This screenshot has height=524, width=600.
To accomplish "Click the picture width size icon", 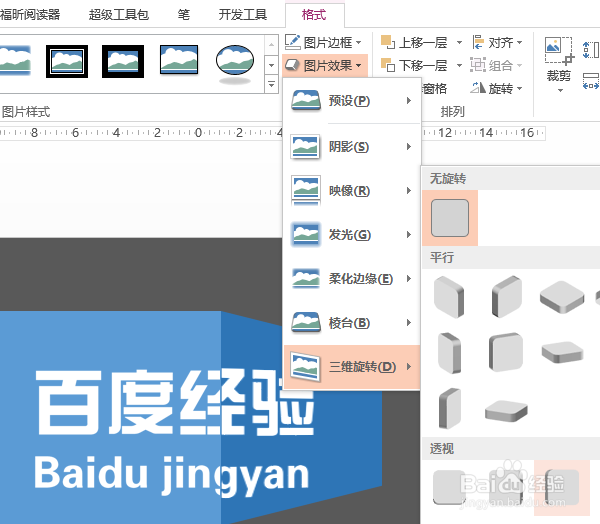I will point(590,81).
